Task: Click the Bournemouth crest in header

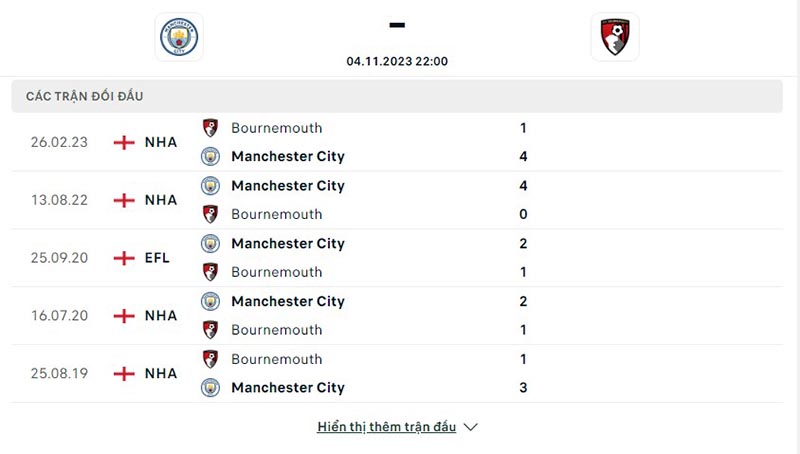Action: 614,37
